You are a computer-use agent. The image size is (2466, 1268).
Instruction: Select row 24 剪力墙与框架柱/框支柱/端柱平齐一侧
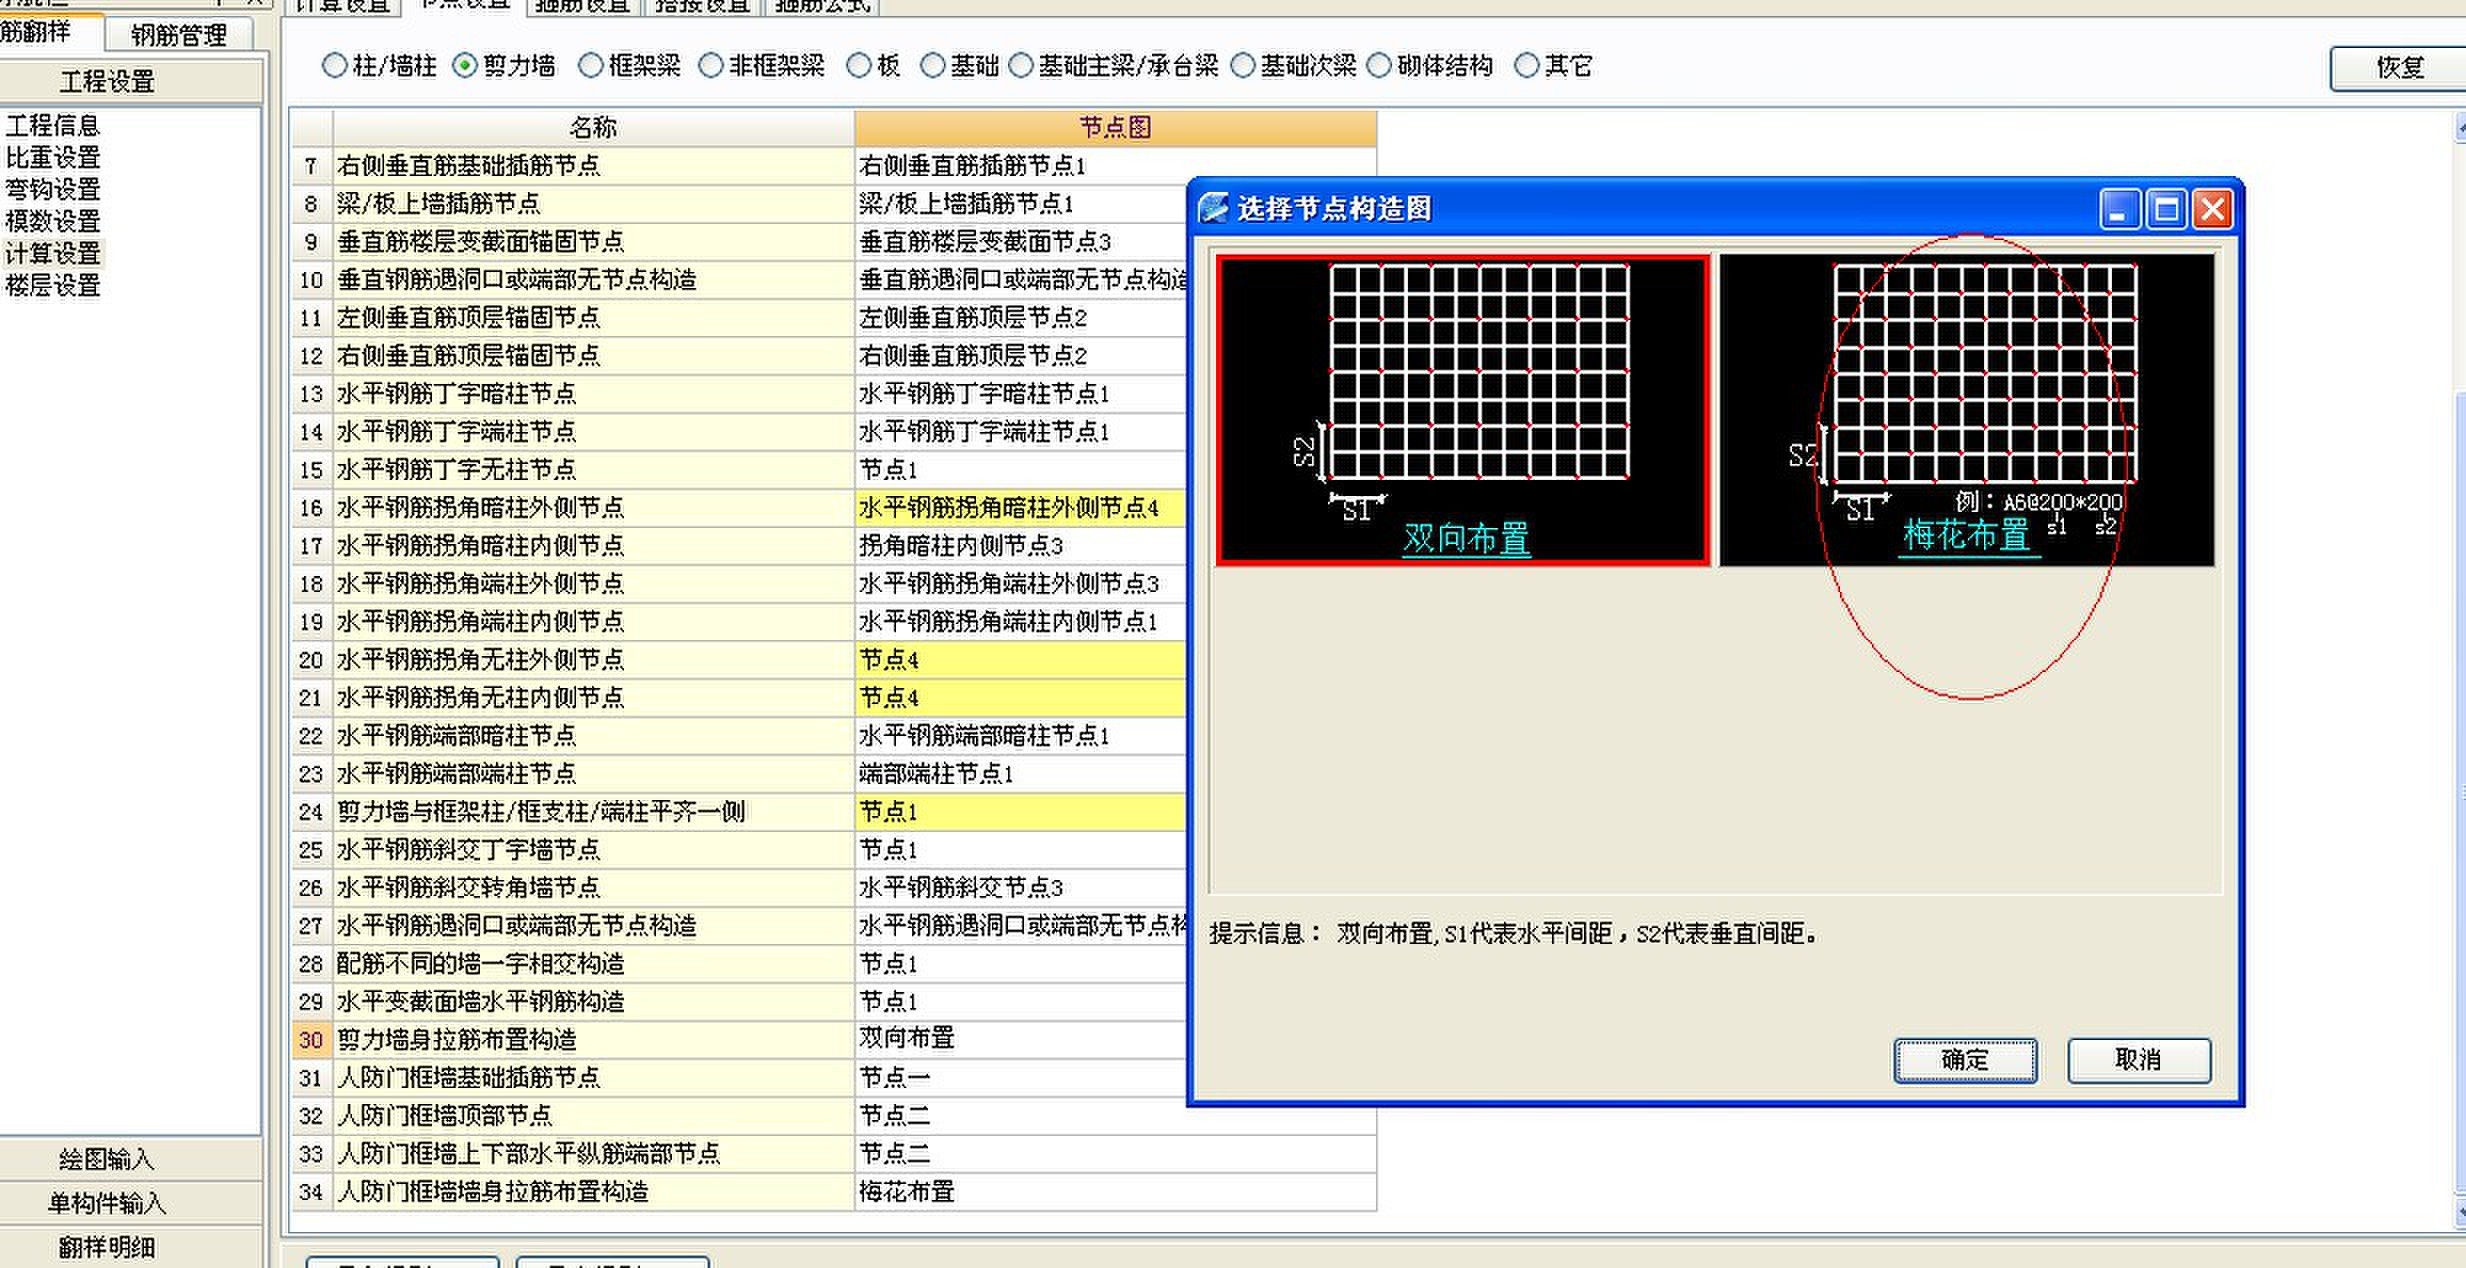593,812
